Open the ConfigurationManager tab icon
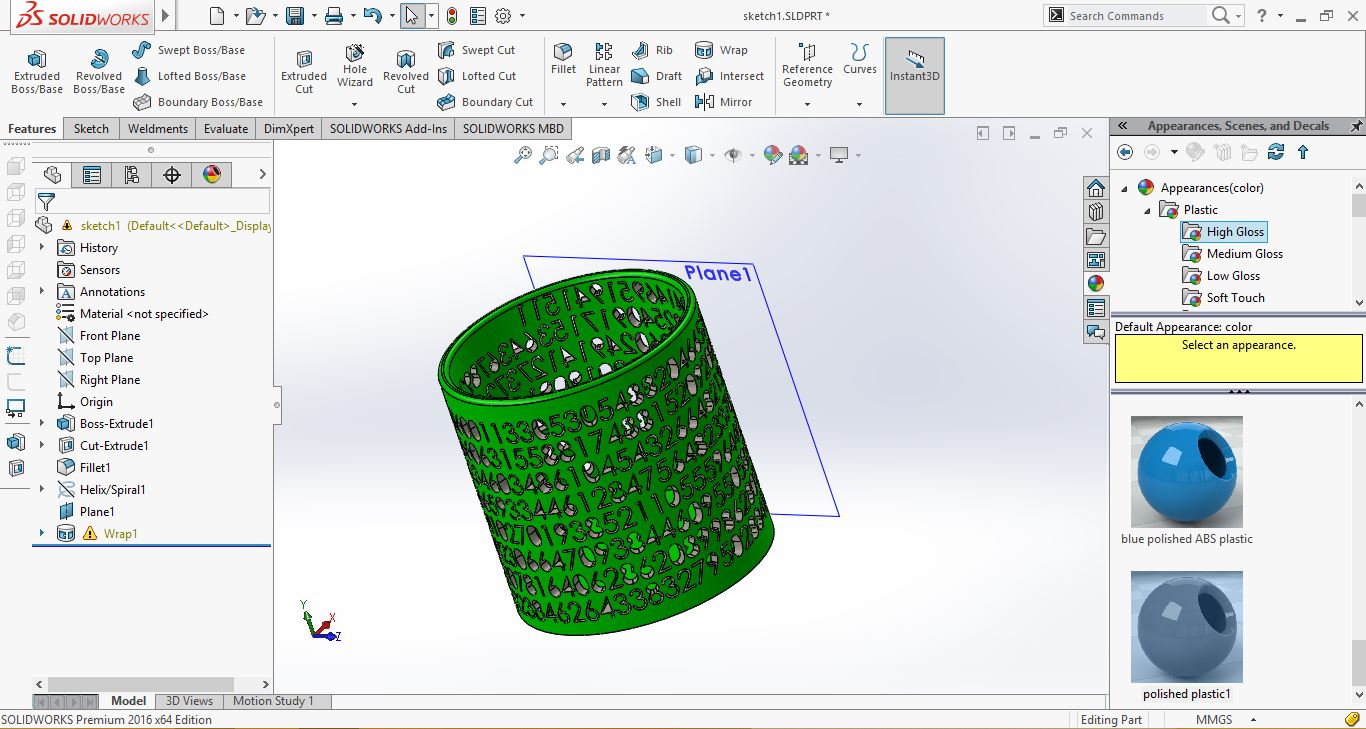Screen dimensions: 1366x729 pyautogui.click(x=131, y=175)
